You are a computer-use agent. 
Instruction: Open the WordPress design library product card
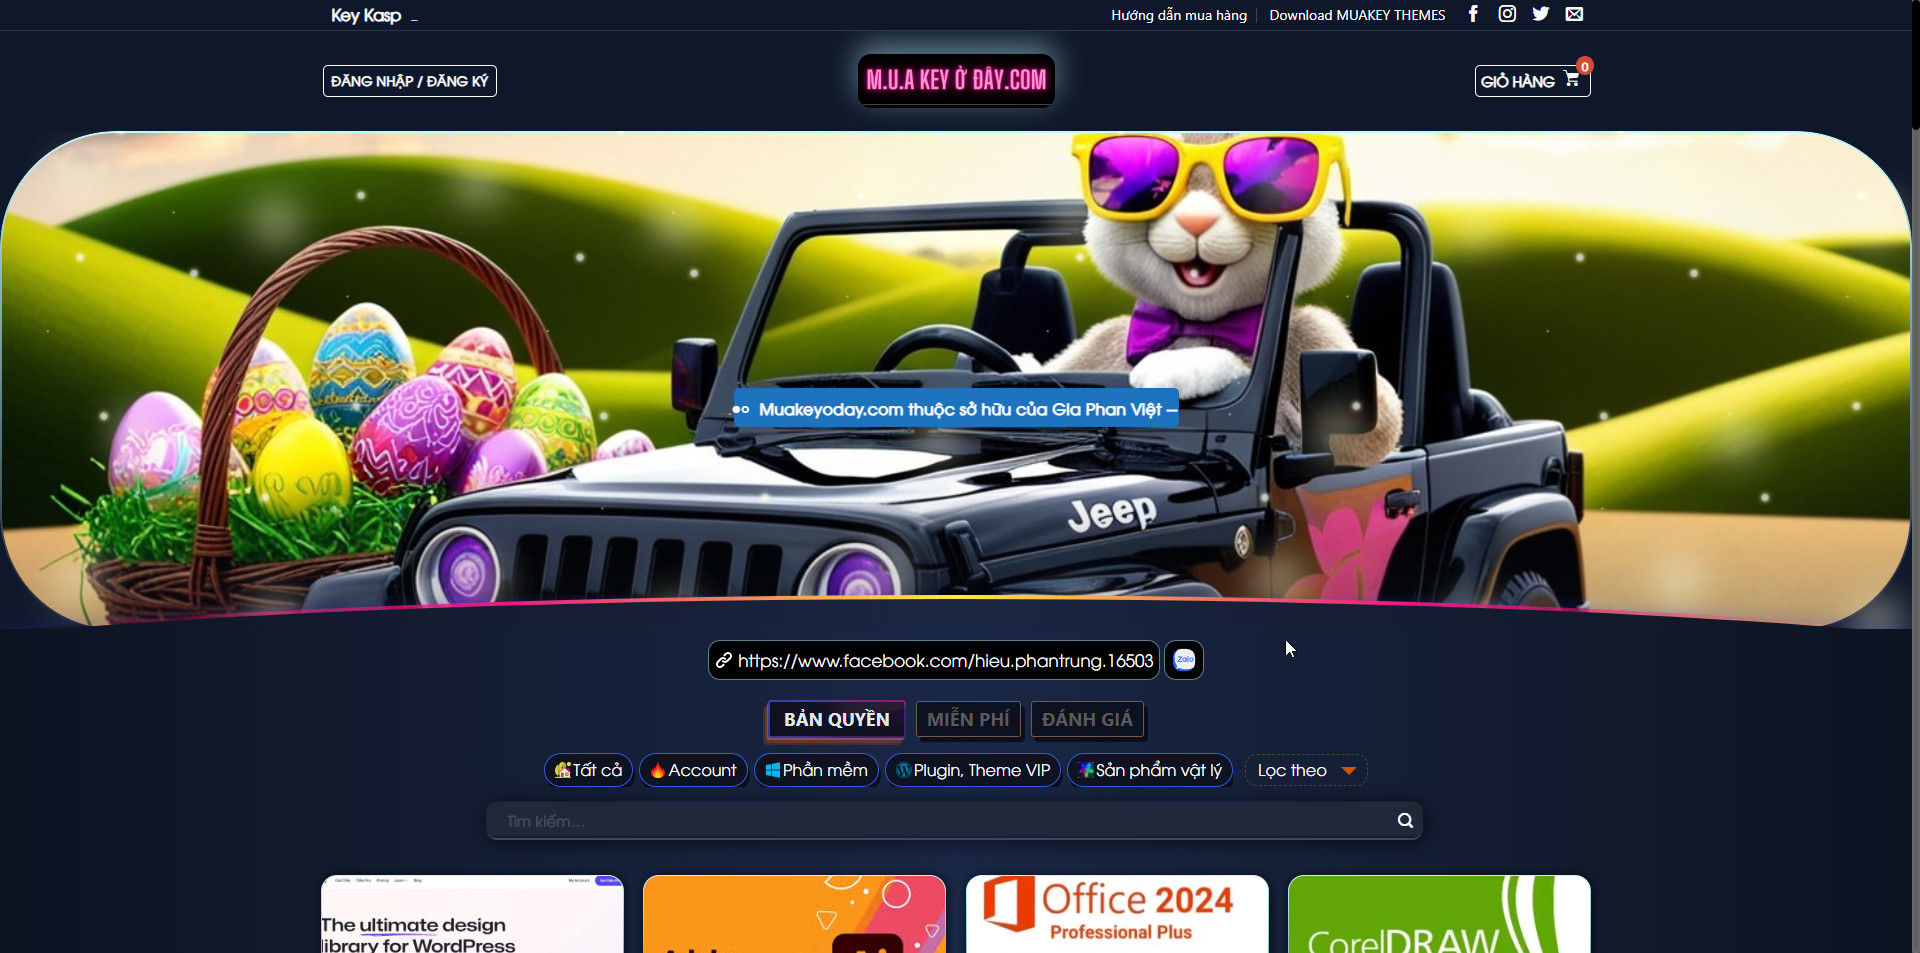point(472,914)
